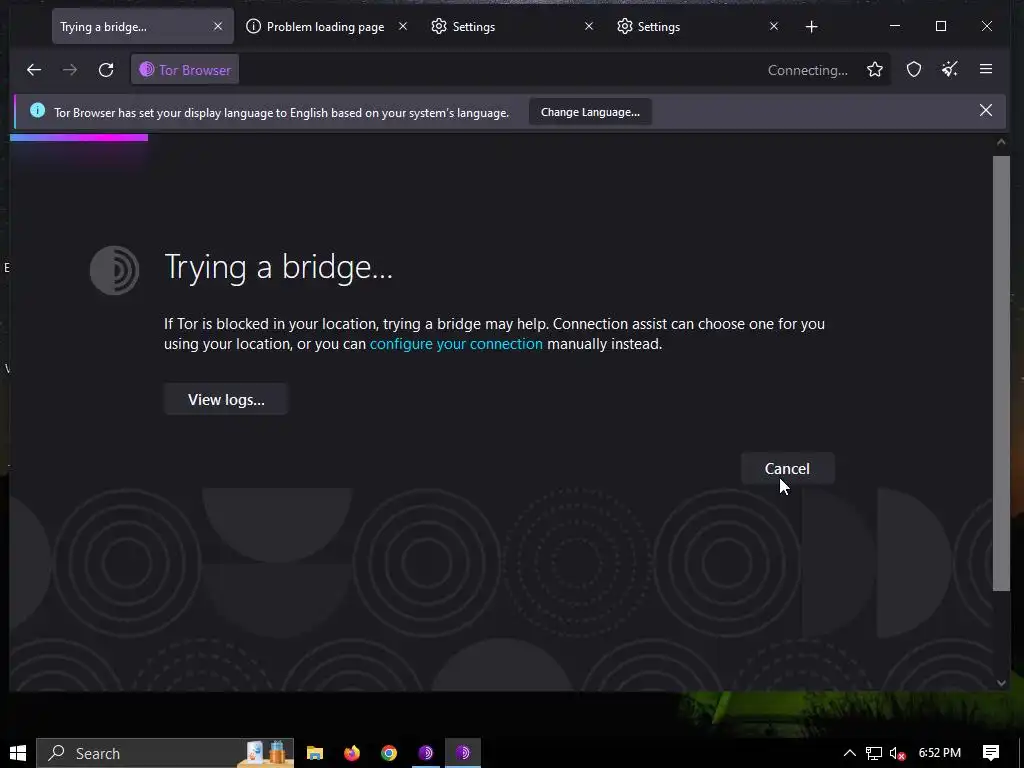The height and width of the screenshot is (768, 1024).
Task: Go back with the back arrow
Action: click(x=34, y=70)
